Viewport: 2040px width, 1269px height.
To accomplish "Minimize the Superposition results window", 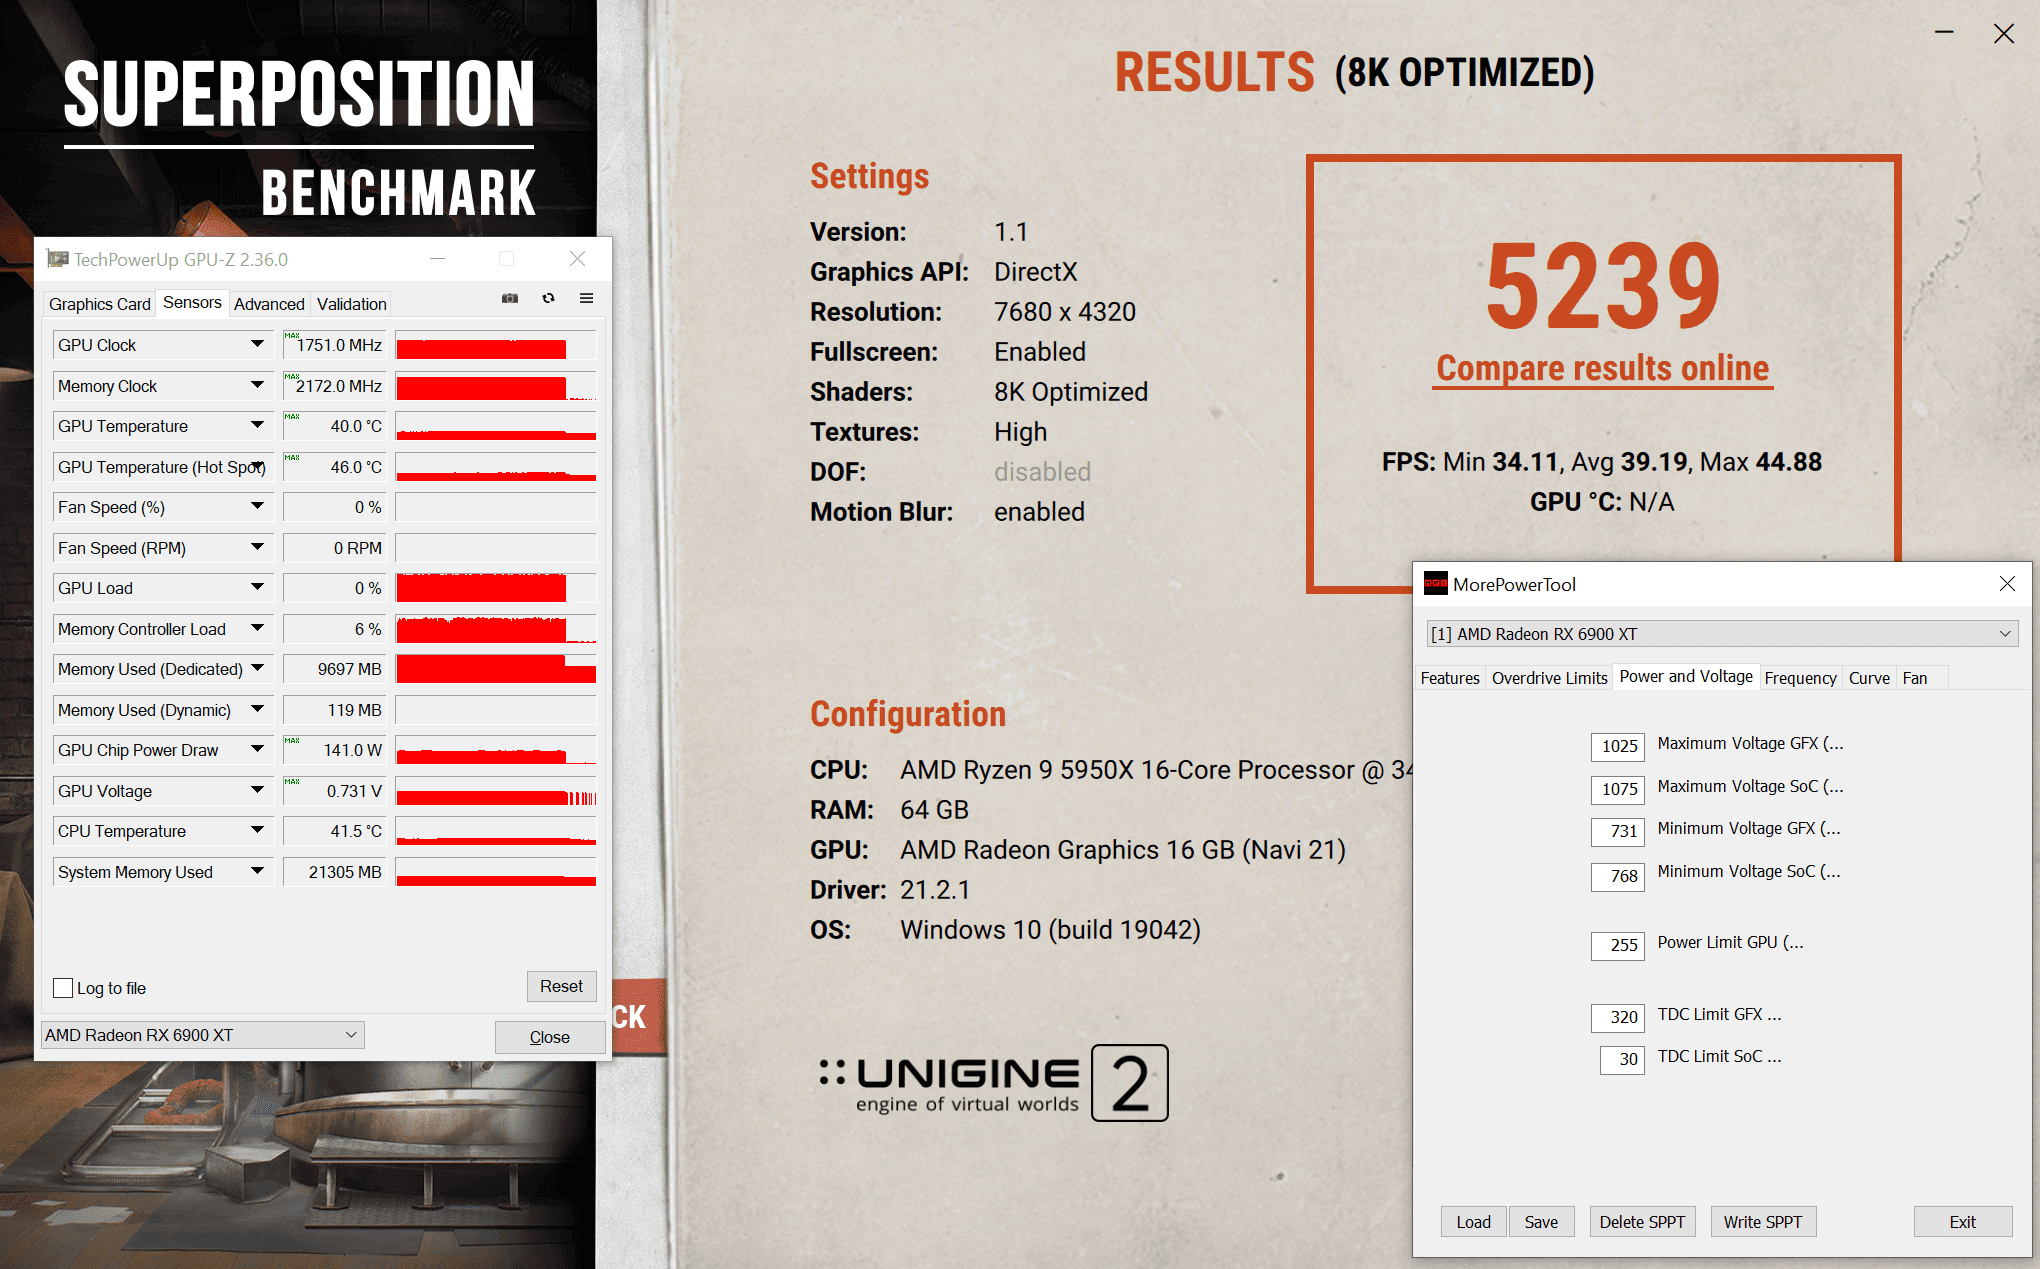I will pyautogui.click(x=1944, y=32).
